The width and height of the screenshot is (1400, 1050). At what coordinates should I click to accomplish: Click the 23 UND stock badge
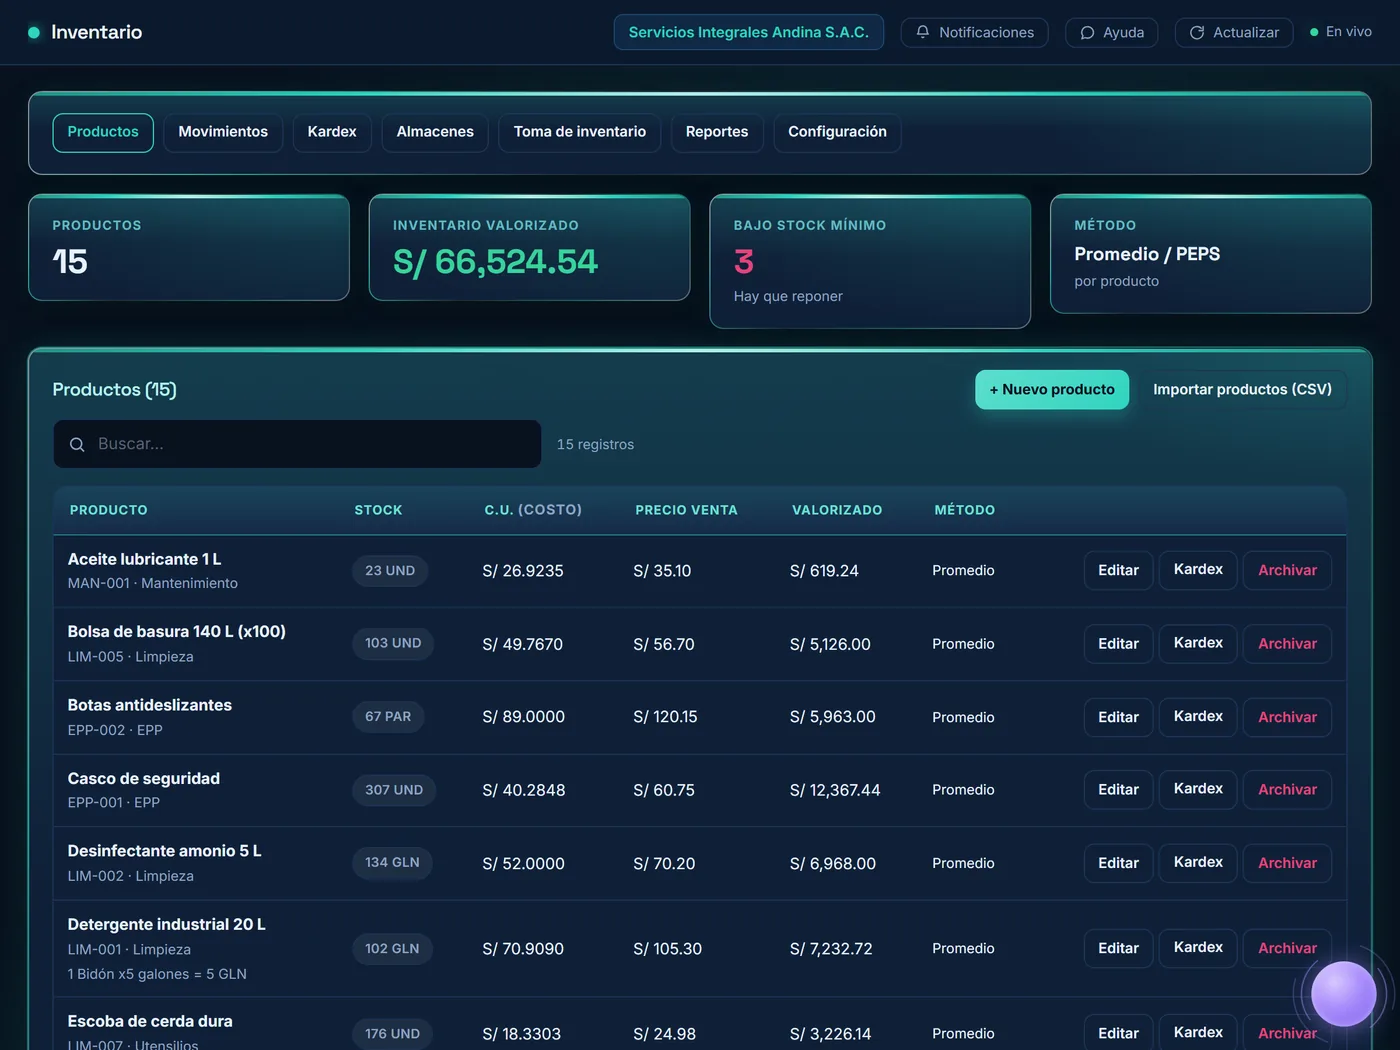pyautogui.click(x=390, y=571)
